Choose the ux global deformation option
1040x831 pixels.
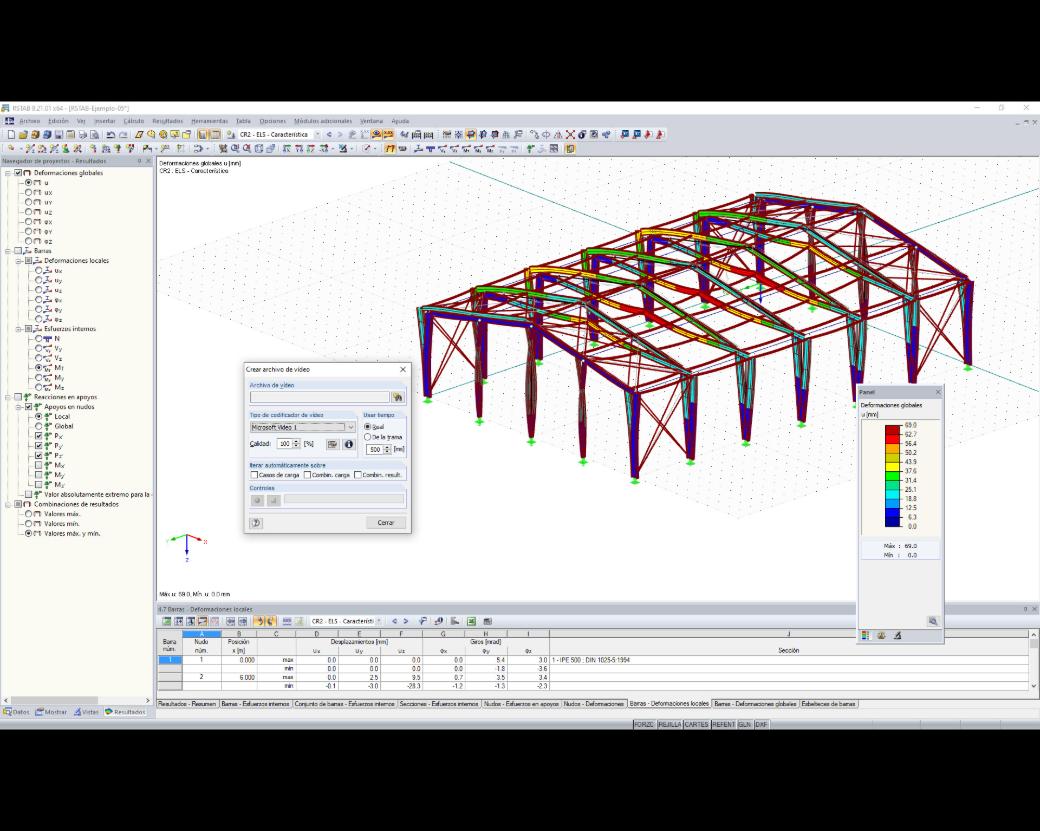click(29, 192)
